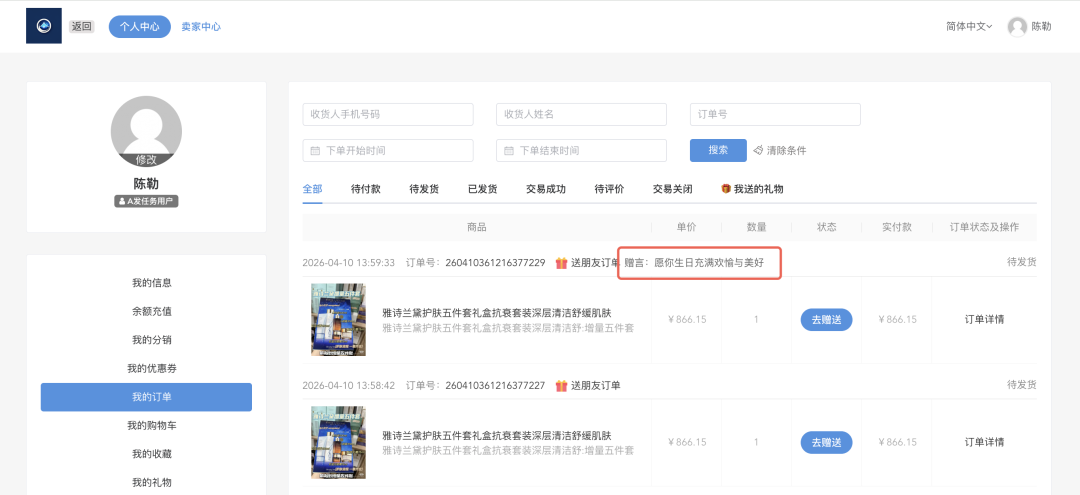The height and width of the screenshot is (495, 1080).
Task: Switch to the 待发货 tab
Action: click(x=424, y=189)
